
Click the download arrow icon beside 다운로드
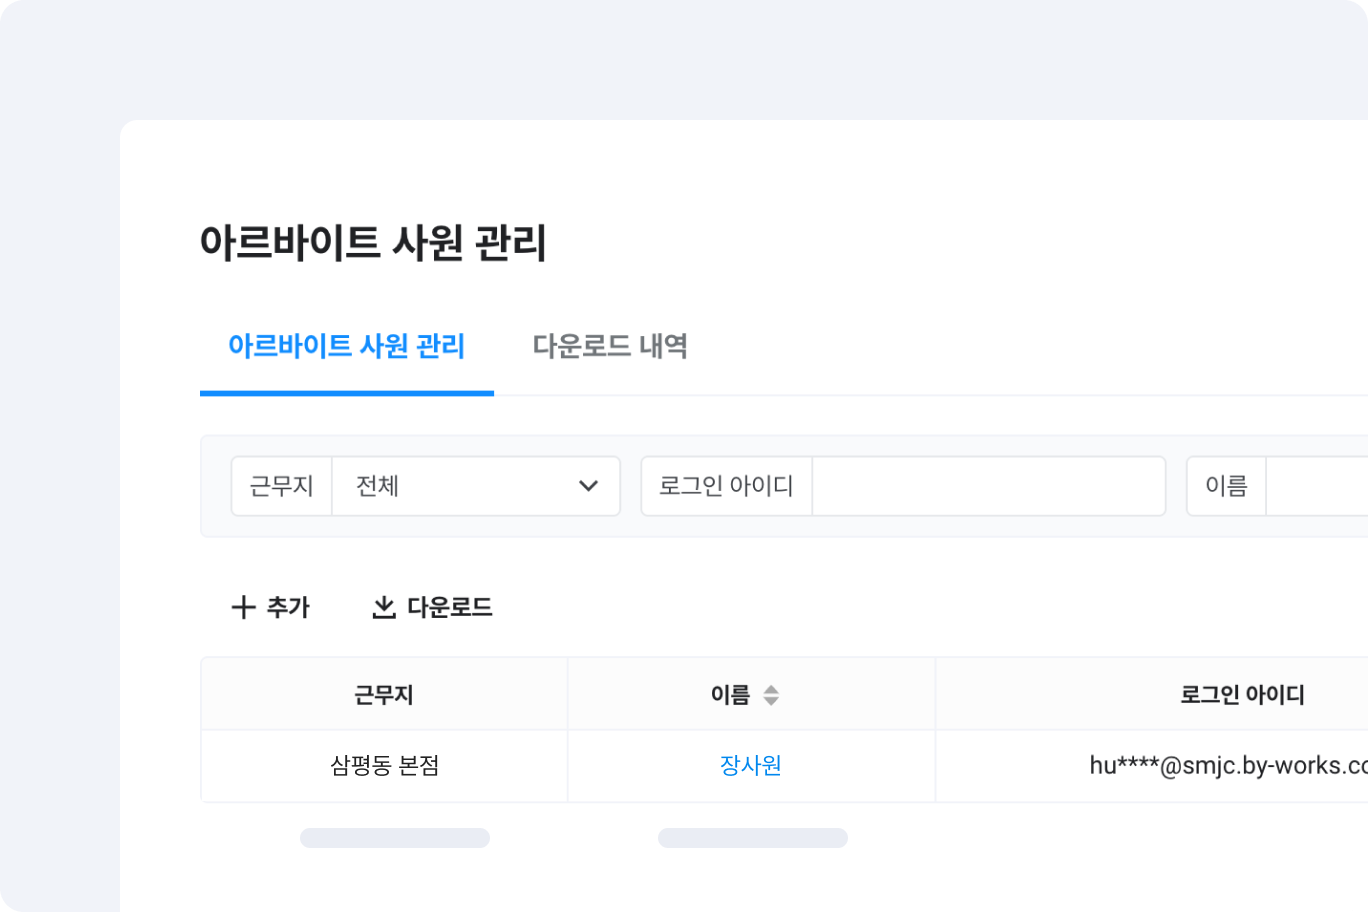click(x=384, y=607)
